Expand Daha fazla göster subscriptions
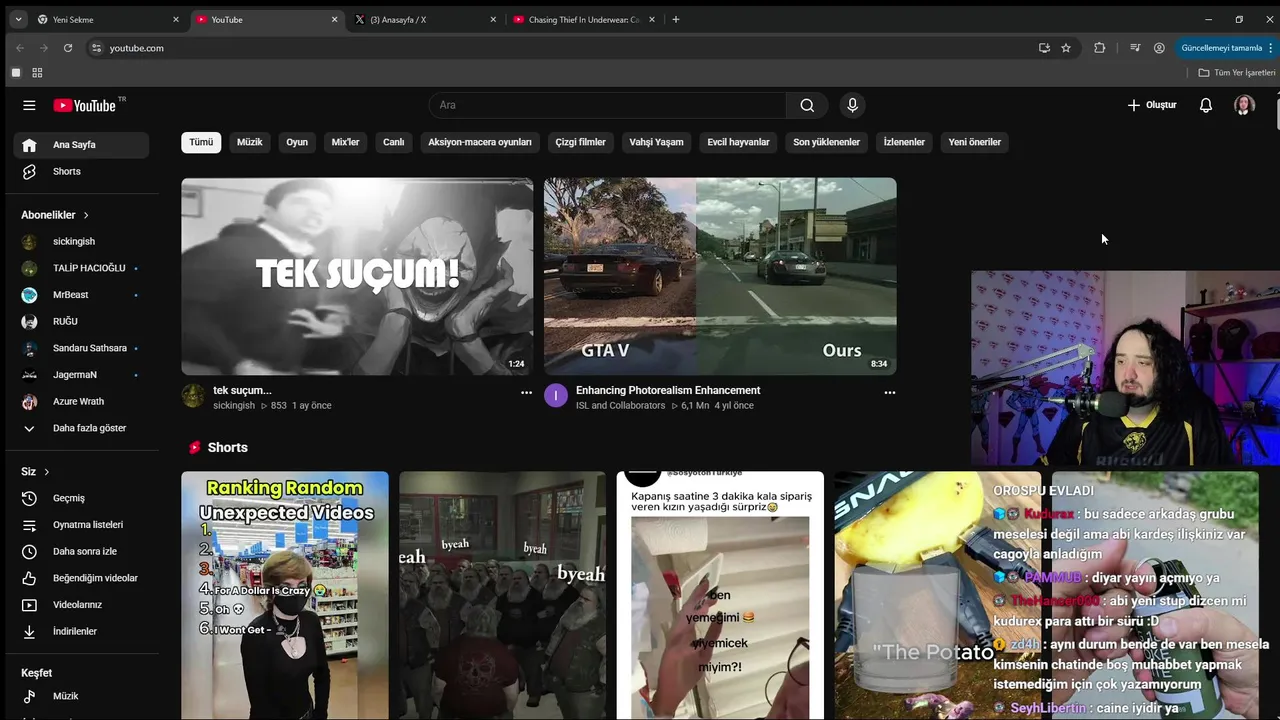 tap(81, 428)
